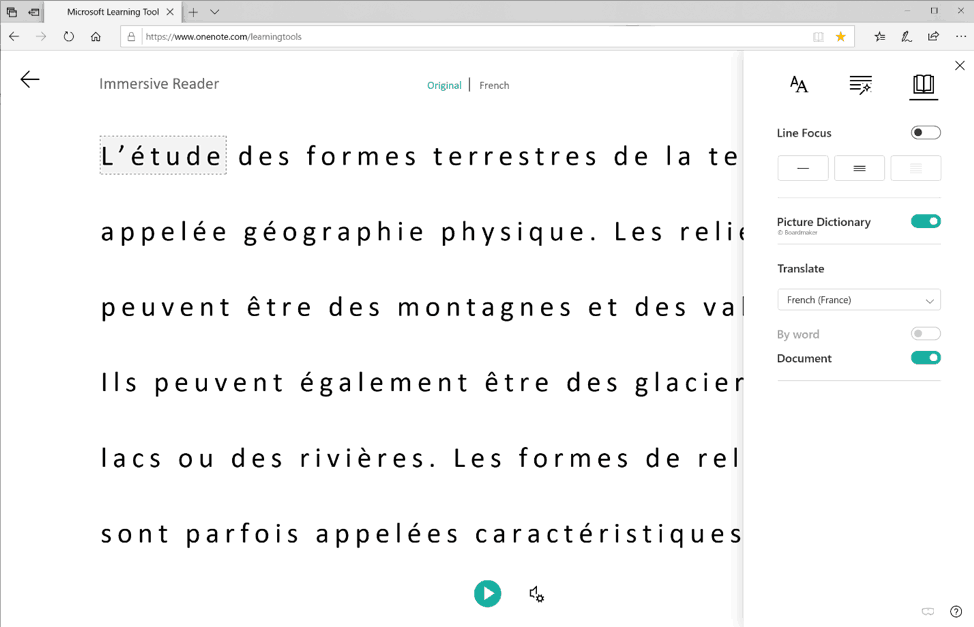Viewport: 974px width, 627px height.
Task: Open browser Settings and more menu
Action: [960, 37]
